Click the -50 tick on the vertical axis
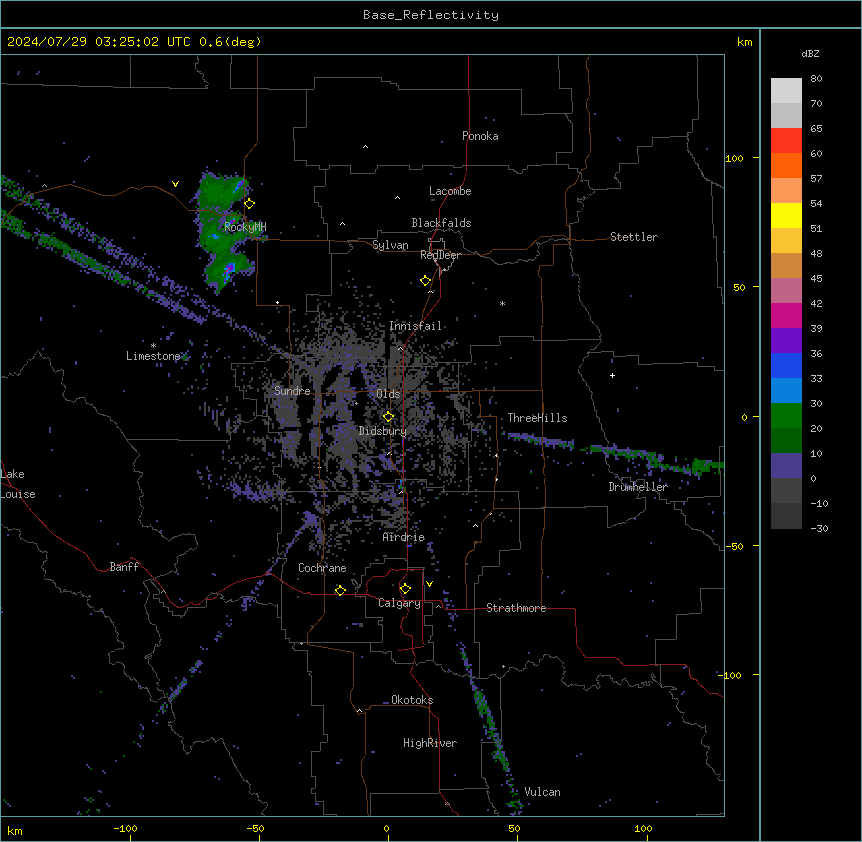This screenshot has width=862, height=842. coord(733,546)
